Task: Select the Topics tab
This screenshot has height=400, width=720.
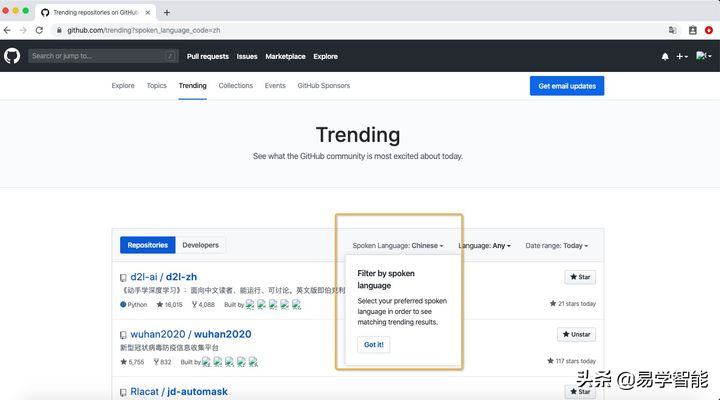Action: [157, 85]
